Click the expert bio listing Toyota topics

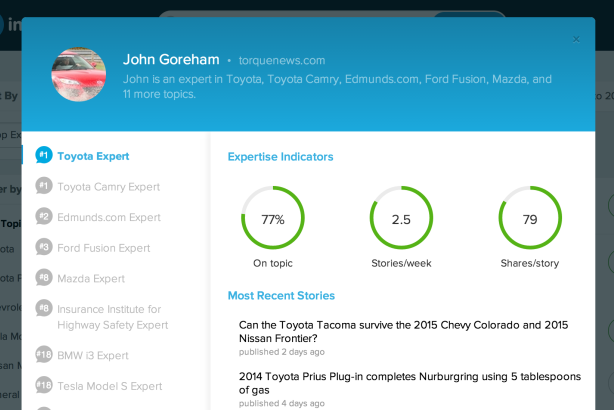337,87
